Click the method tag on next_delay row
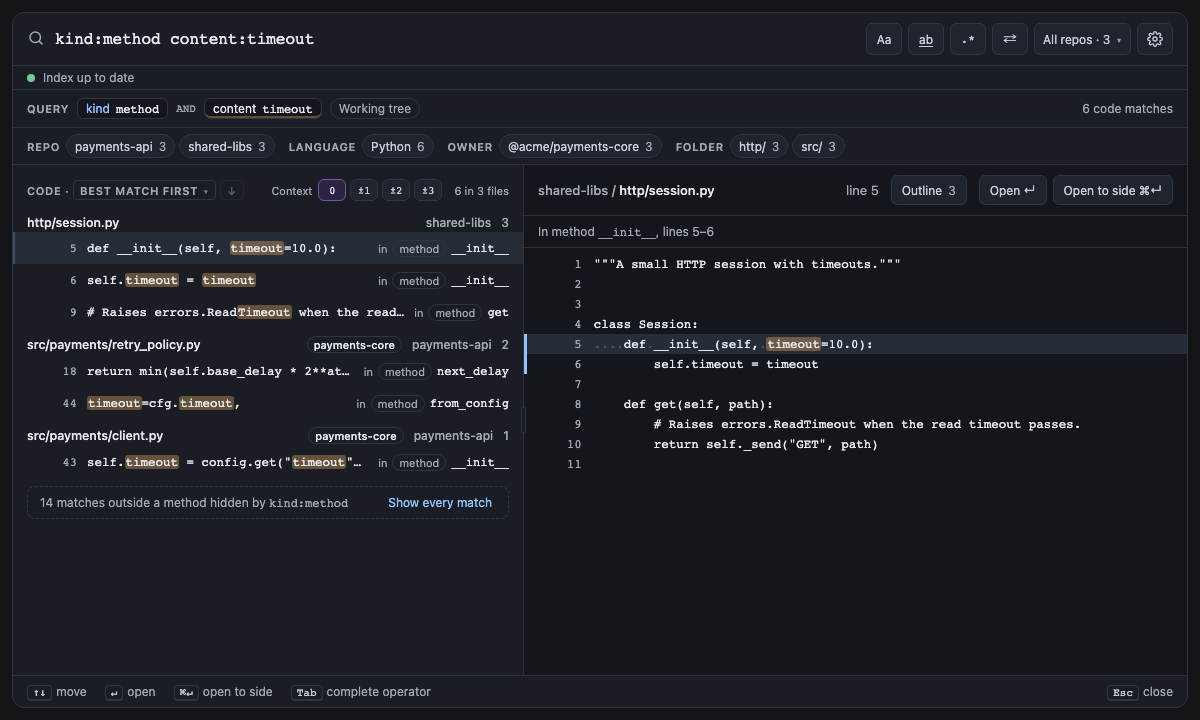Screen dimensions: 1200x720 click(x=405, y=372)
